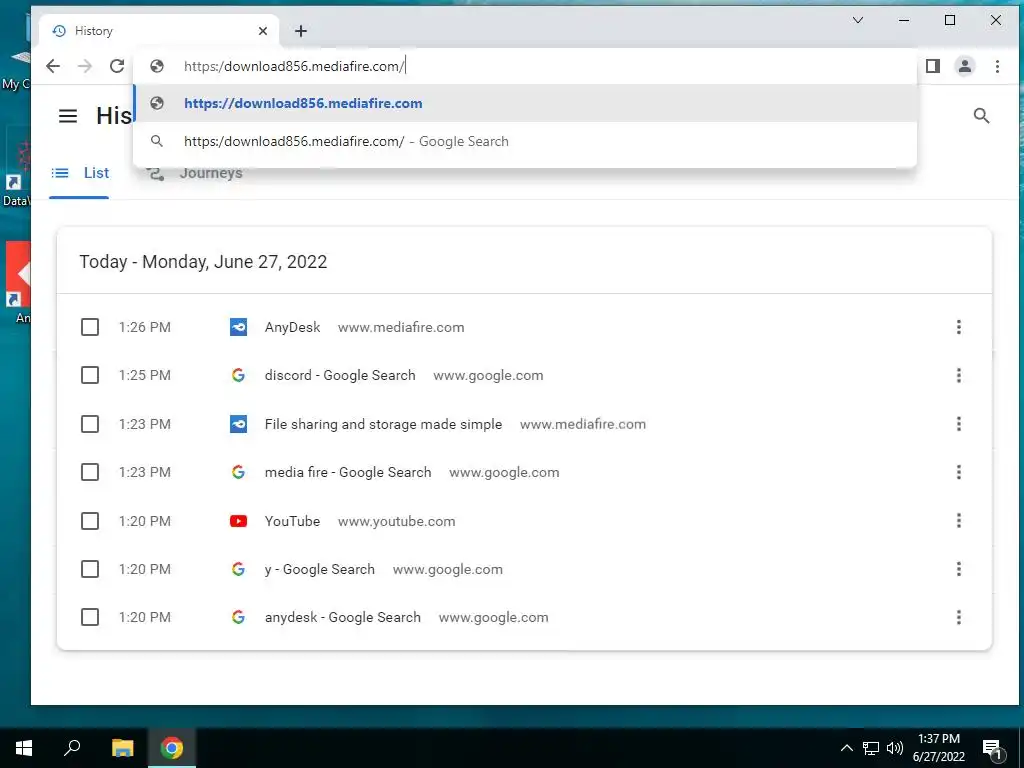Open more actions for AnyDesk entry

958,327
